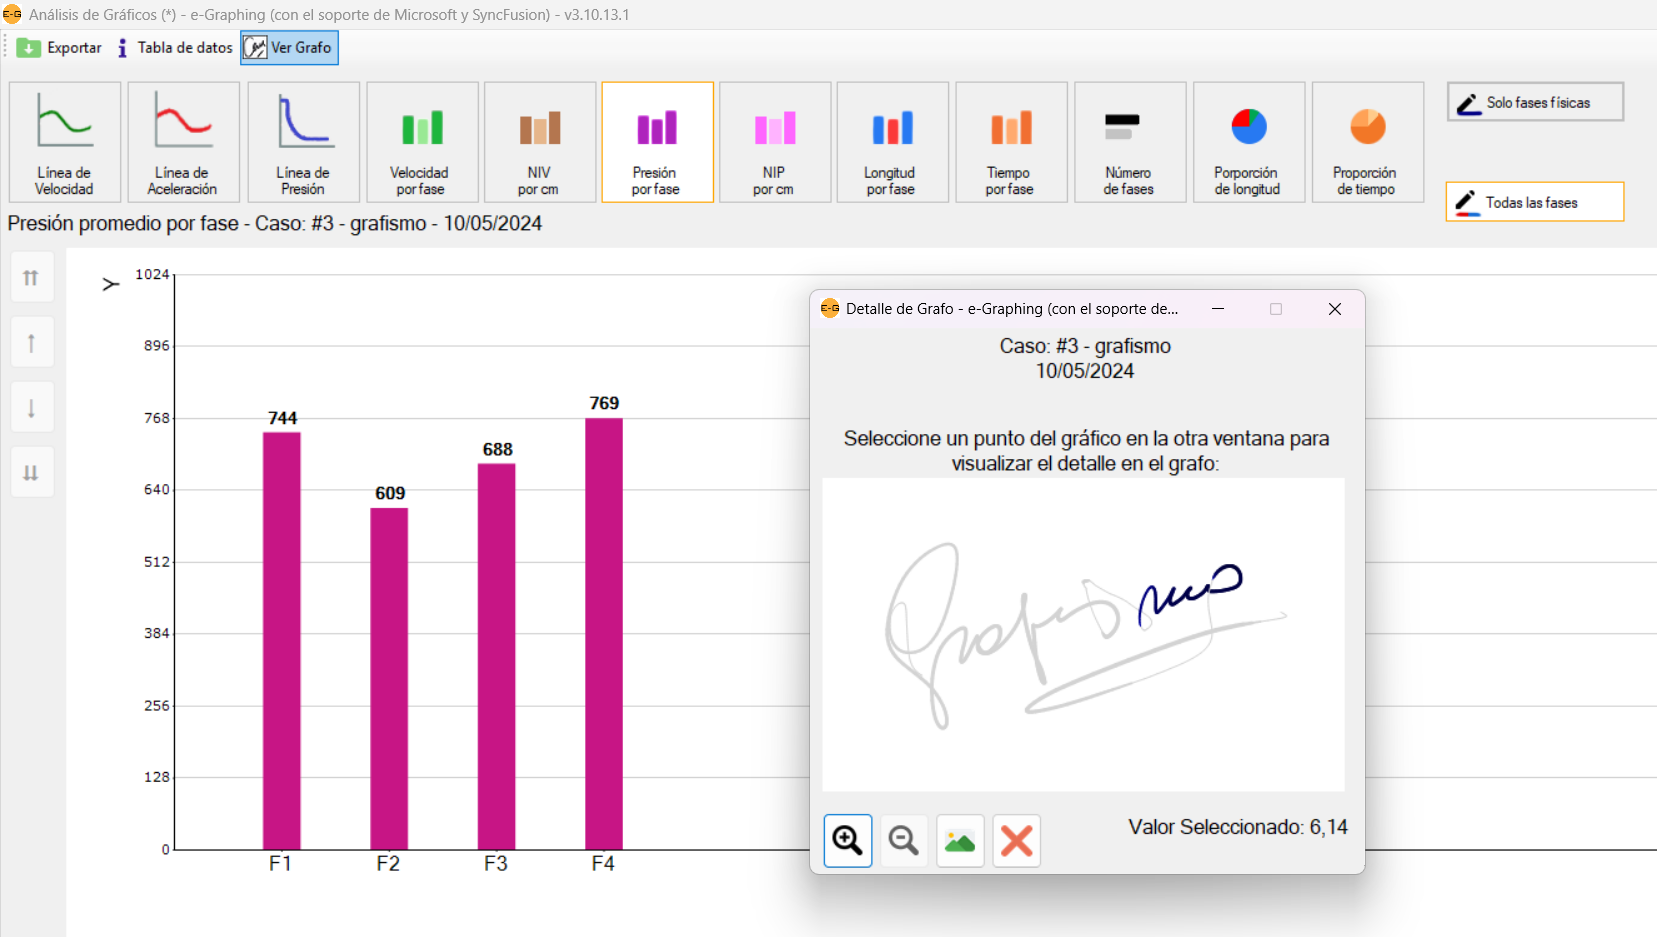This screenshot has height=937, width=1657.
Task: Show the Porporción de longitud pie chart
Action: tap(1248, 142)
